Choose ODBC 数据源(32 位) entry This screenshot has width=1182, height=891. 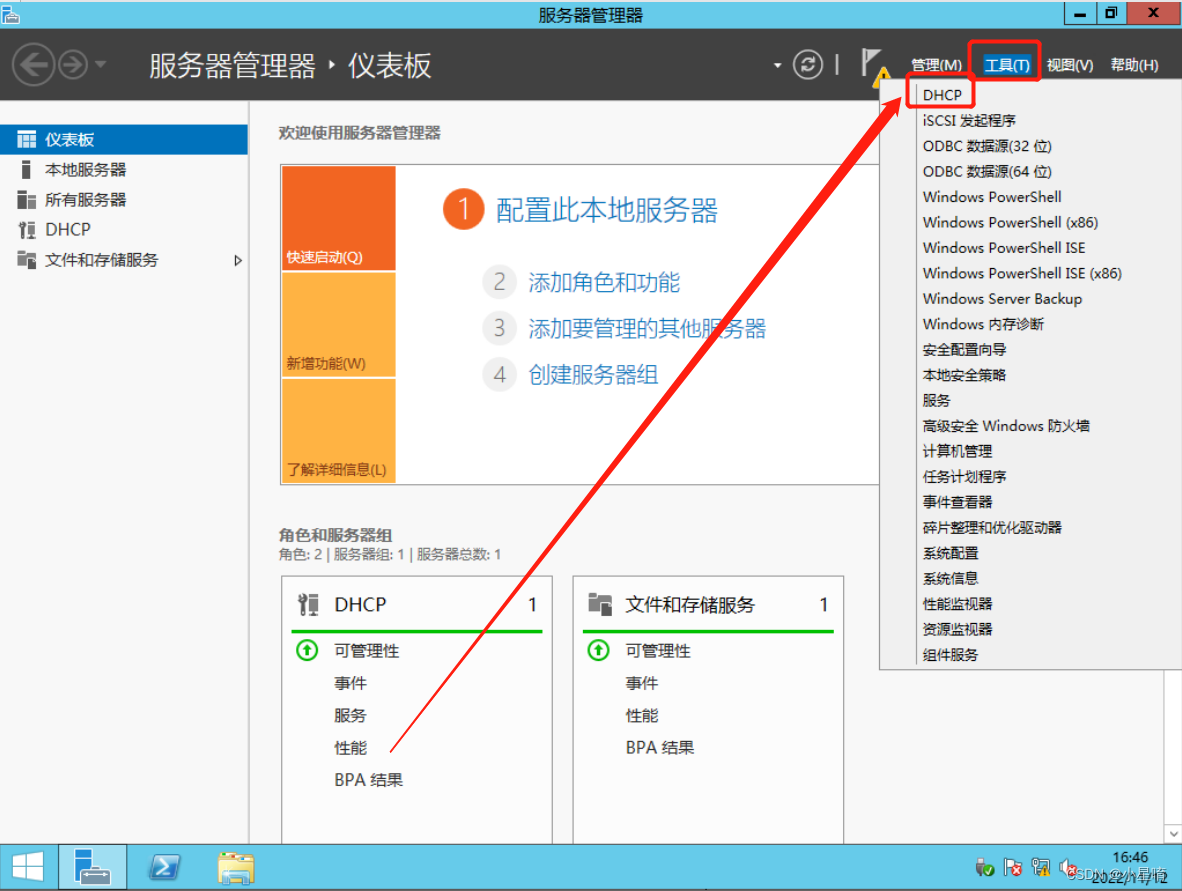point(987,146)
